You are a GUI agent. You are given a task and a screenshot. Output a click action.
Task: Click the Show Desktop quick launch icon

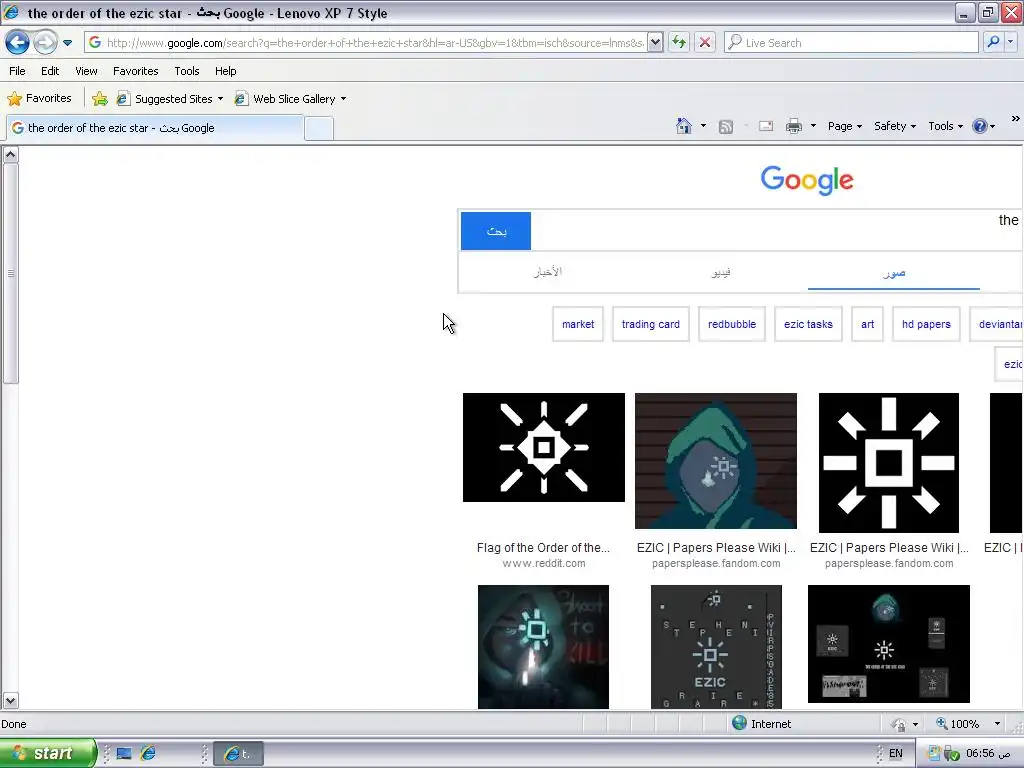point(124,754)
